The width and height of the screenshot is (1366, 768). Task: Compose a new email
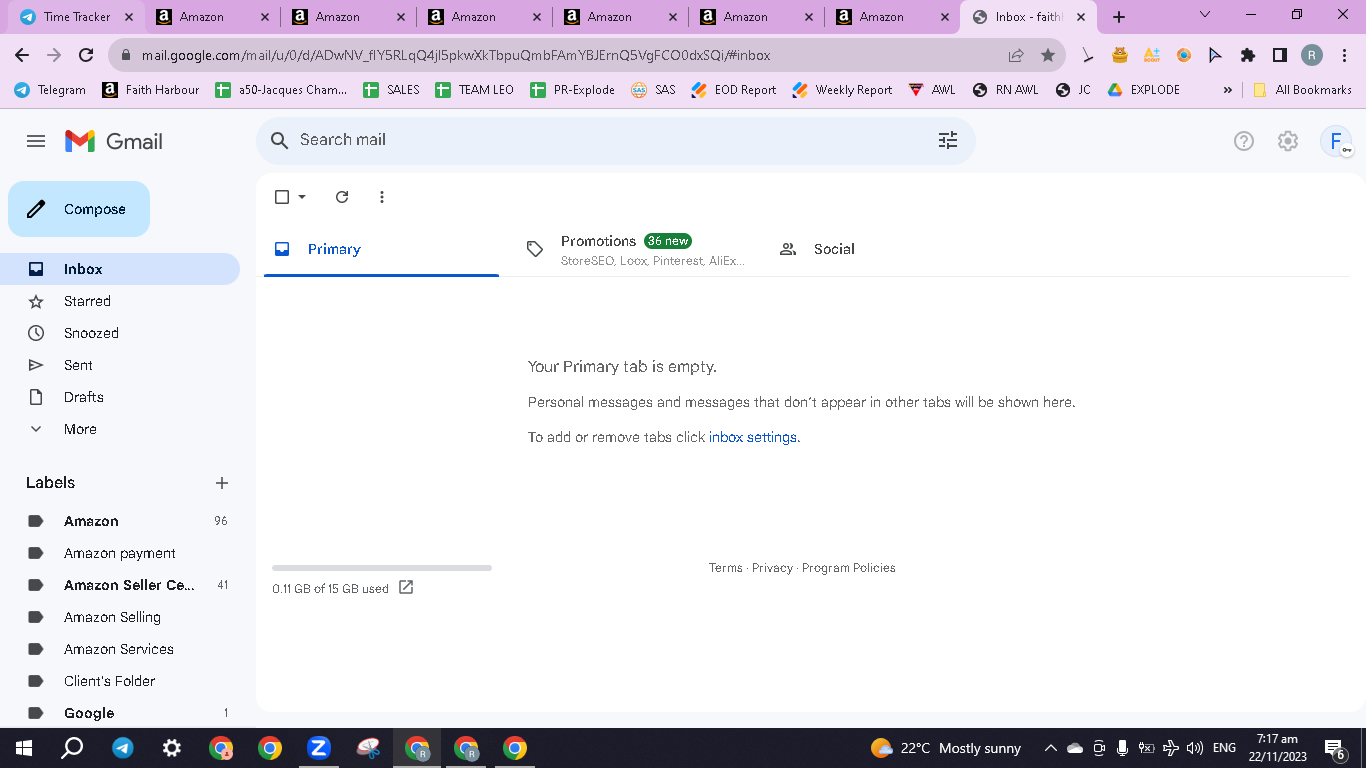tap(79, 209)
